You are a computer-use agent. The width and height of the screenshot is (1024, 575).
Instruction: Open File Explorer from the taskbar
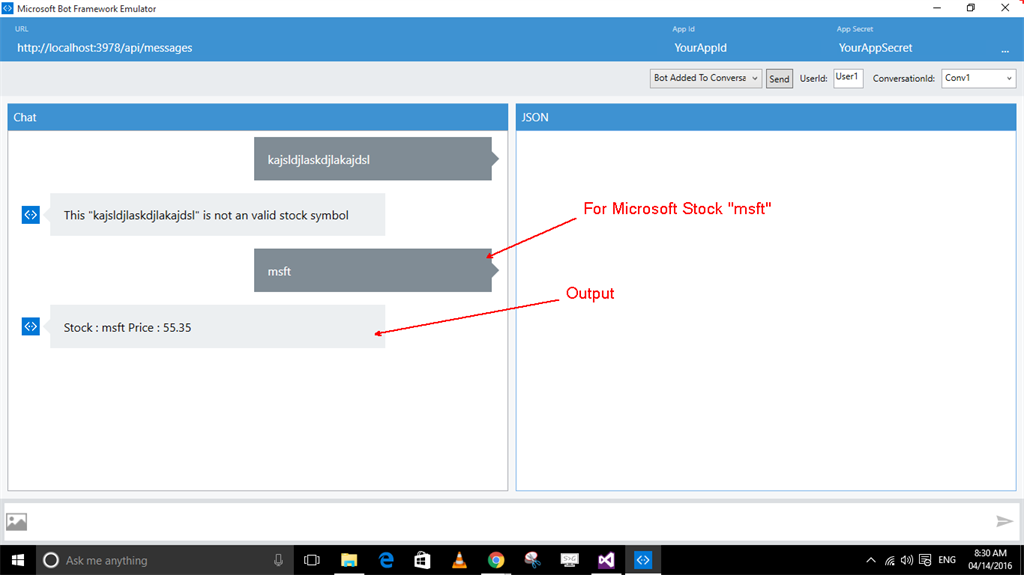[x=349, y=560]
